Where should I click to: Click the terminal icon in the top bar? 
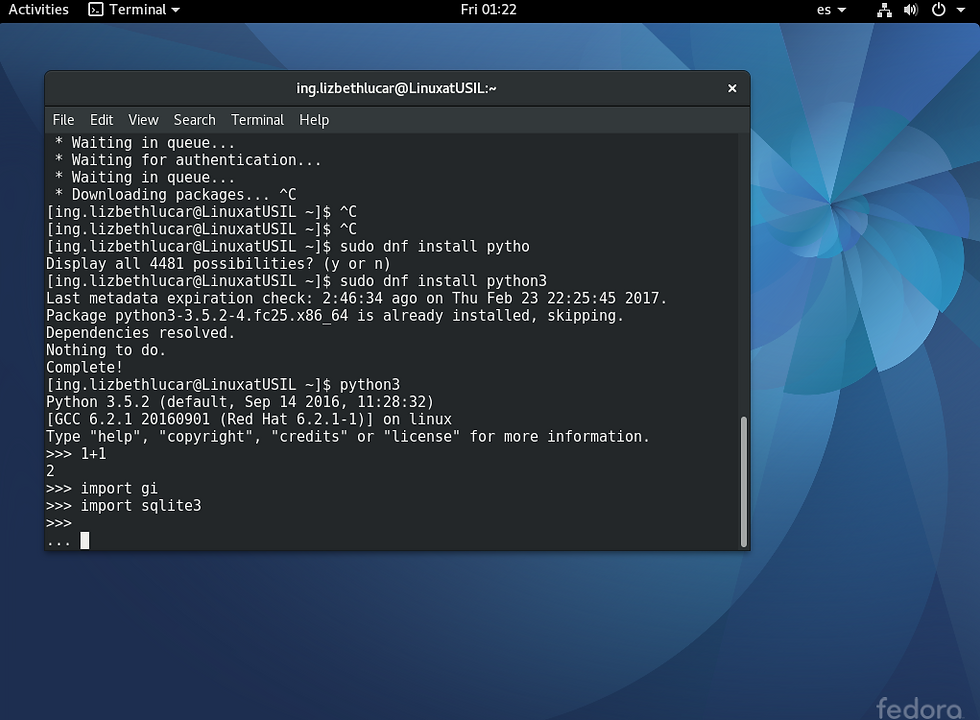coord(96,9)
